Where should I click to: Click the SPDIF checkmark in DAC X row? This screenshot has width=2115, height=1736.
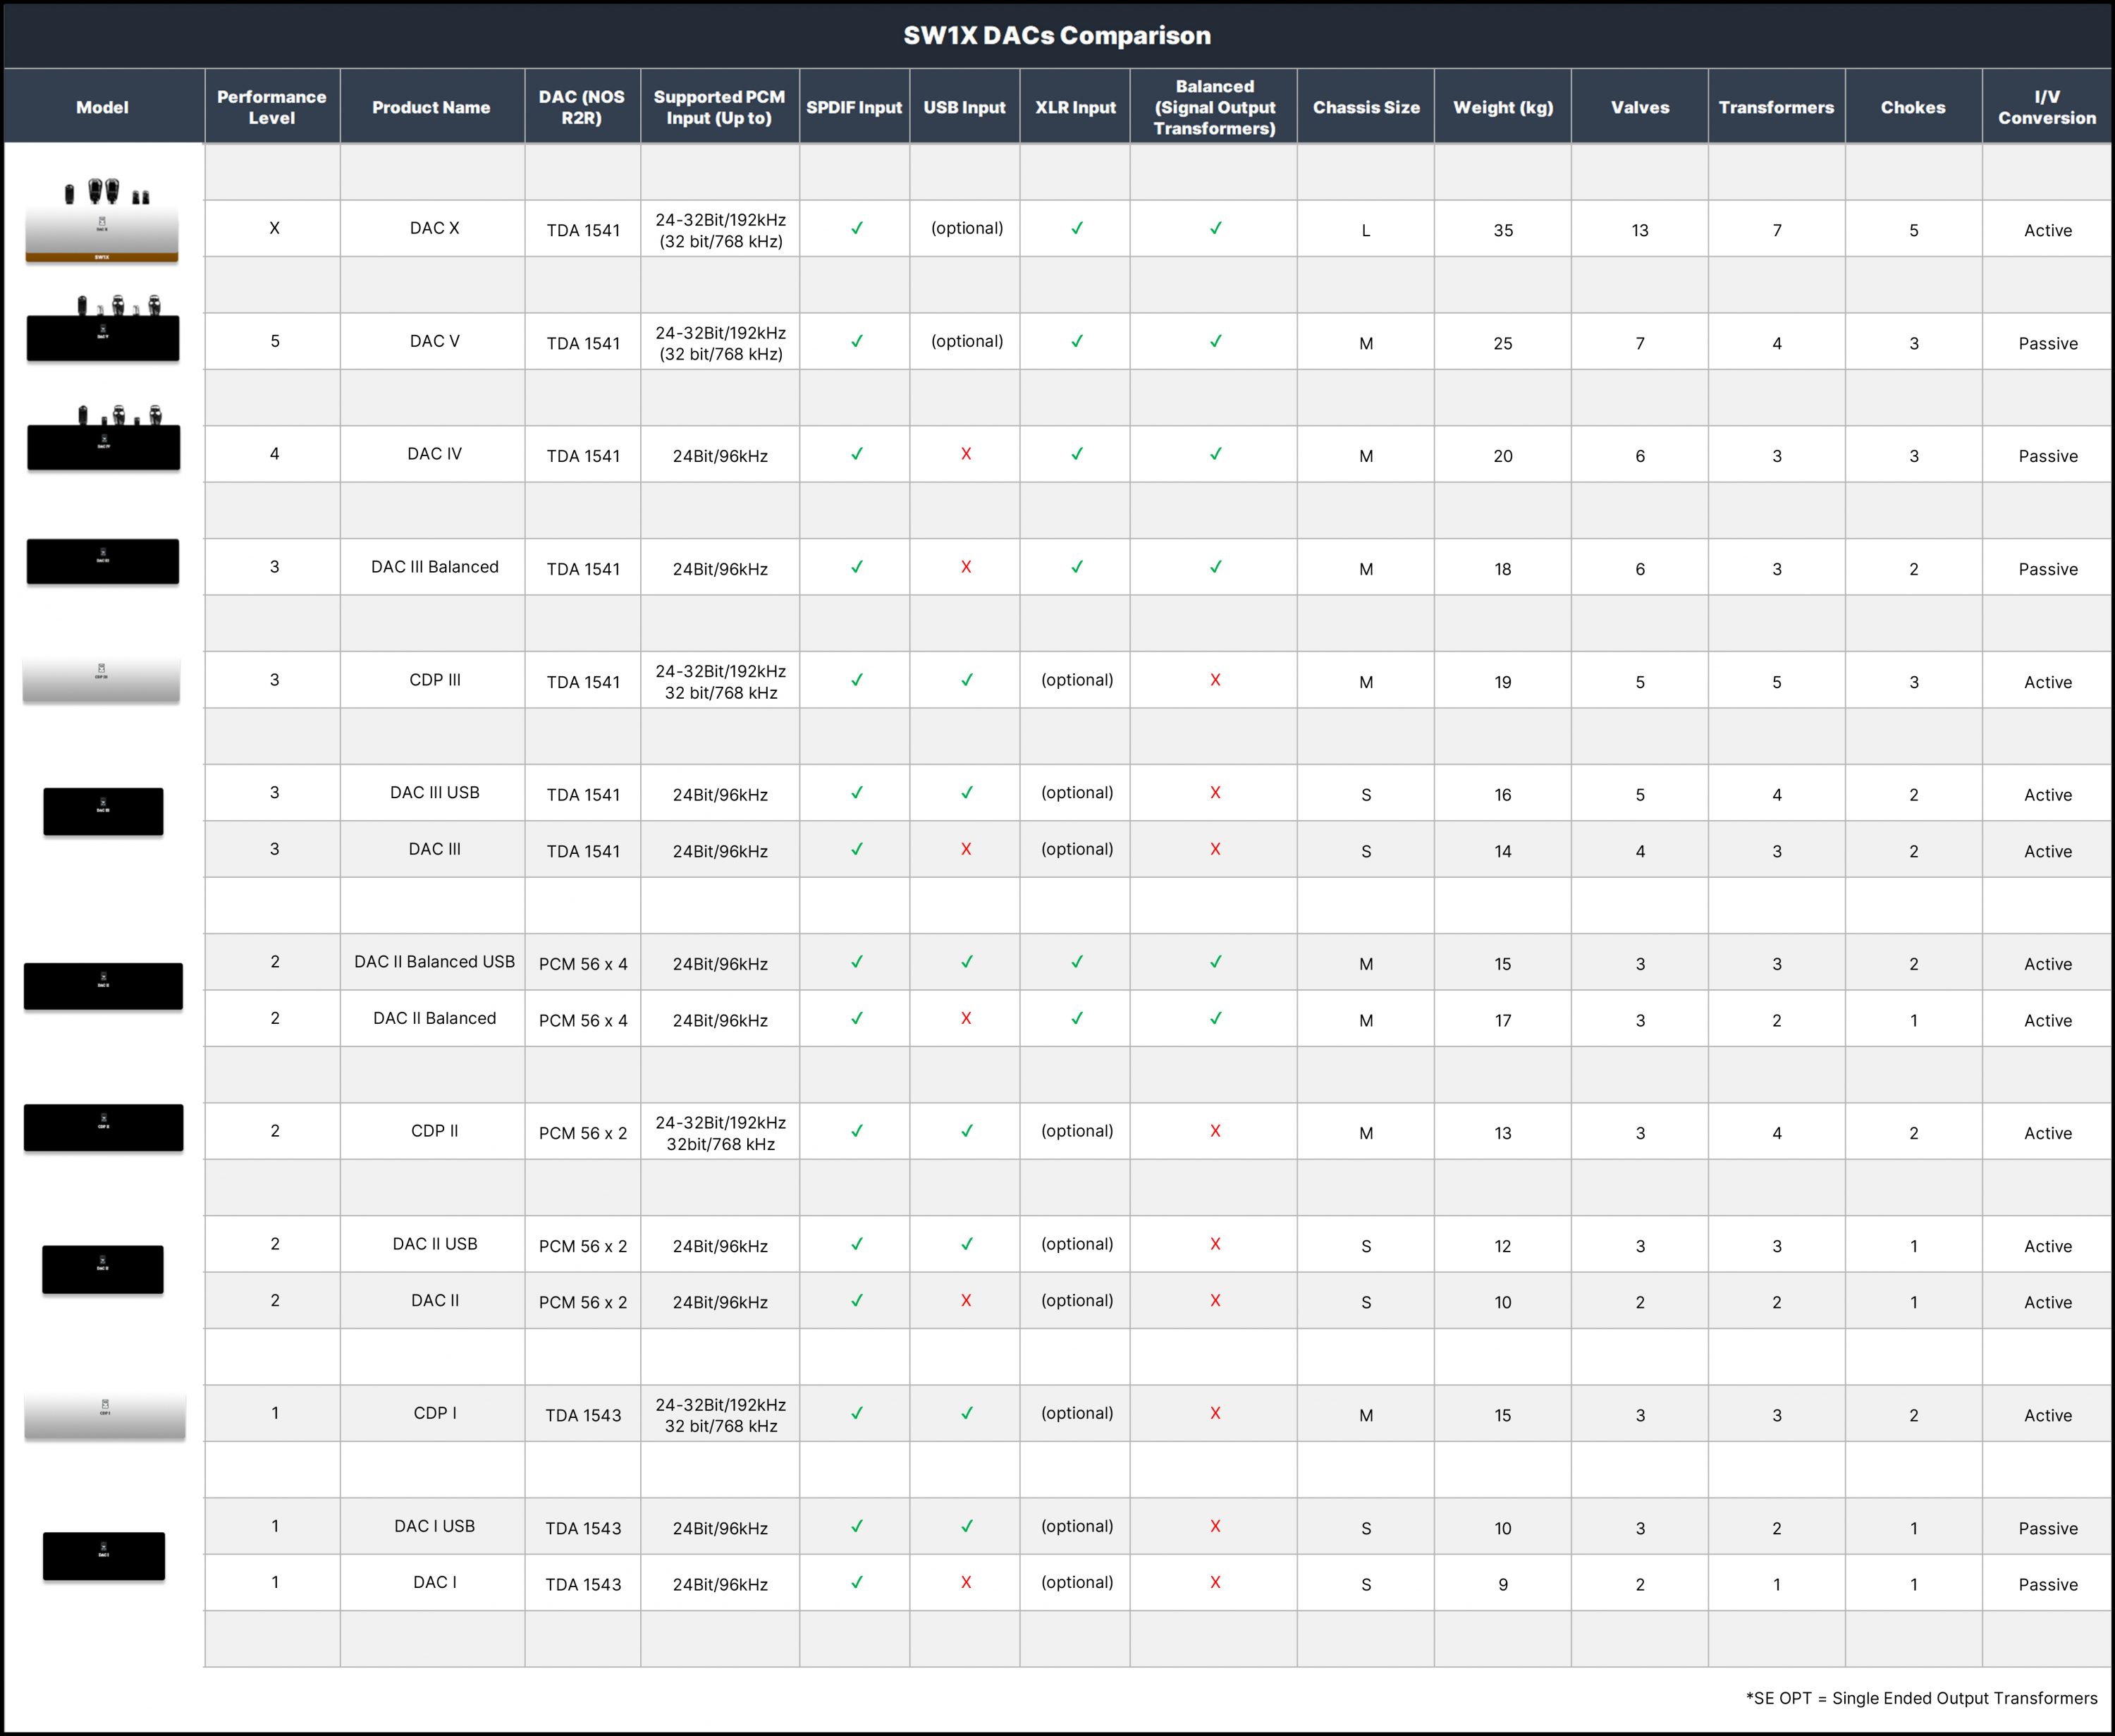[857, 228]
